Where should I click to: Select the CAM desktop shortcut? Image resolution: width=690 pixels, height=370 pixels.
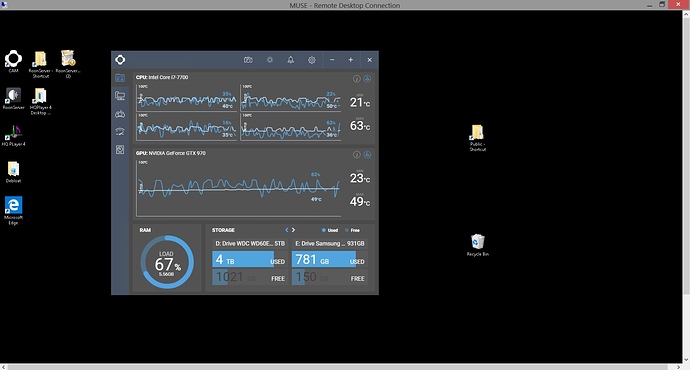pyautogui.click(x=13, y=62)
